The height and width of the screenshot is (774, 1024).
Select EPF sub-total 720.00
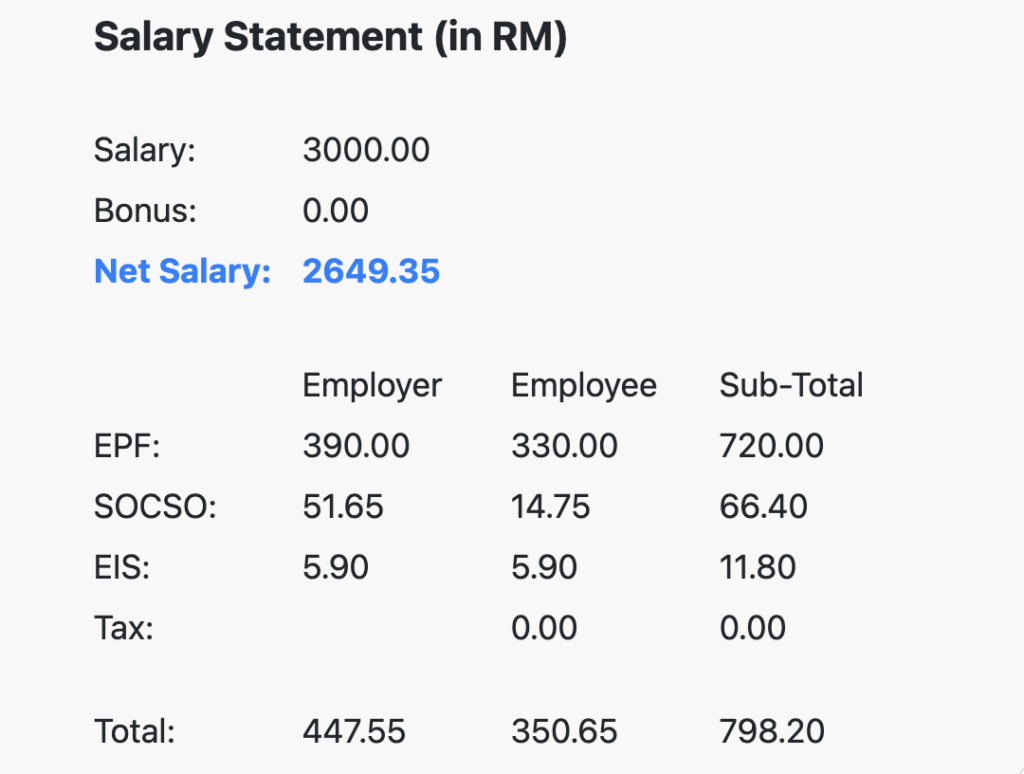pos(772,446)
